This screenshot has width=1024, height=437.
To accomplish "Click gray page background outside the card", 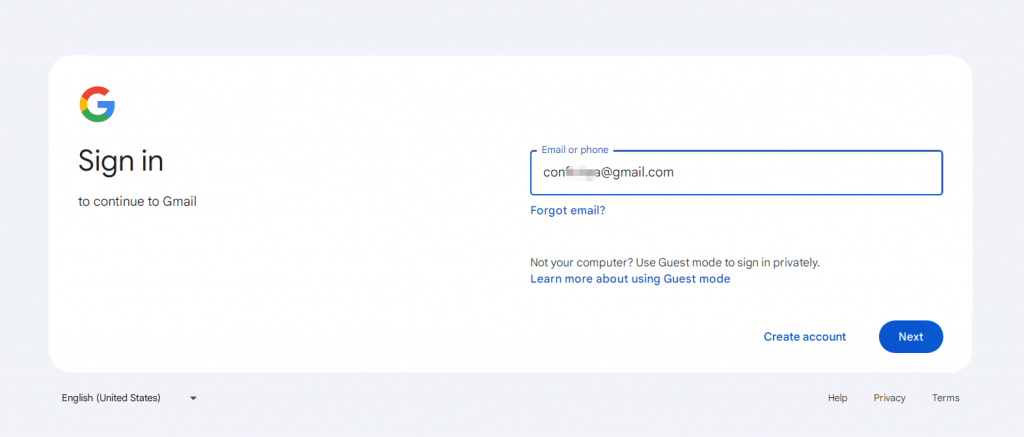I will click(x=512, y=26).
